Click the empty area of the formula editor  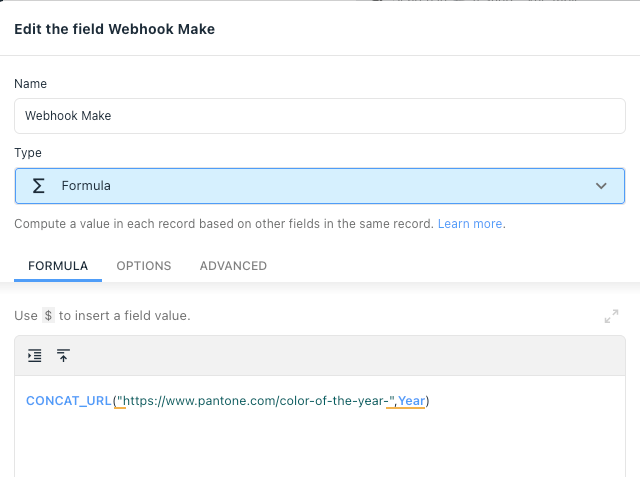coord(320,445)
